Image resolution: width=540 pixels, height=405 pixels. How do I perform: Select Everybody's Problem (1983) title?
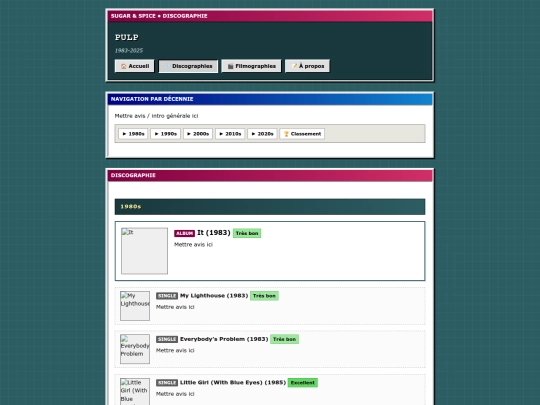(224, 339)
